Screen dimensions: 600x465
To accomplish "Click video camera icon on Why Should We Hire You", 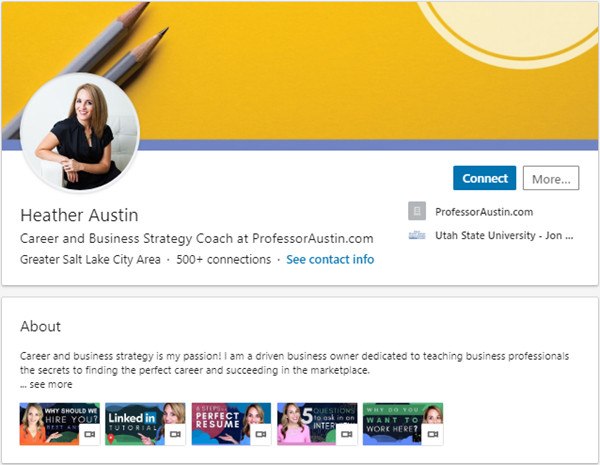I will pos(90,434).
